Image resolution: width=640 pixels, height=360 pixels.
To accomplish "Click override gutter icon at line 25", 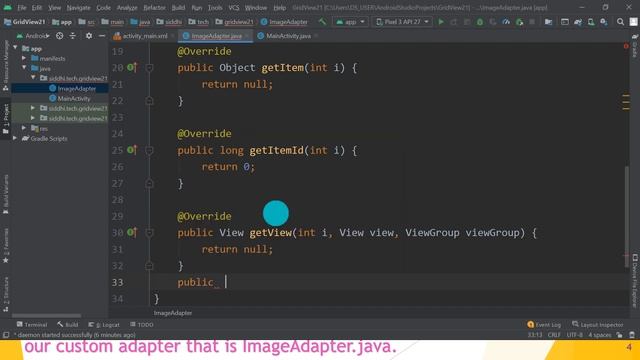I will (x=131, y=150).
